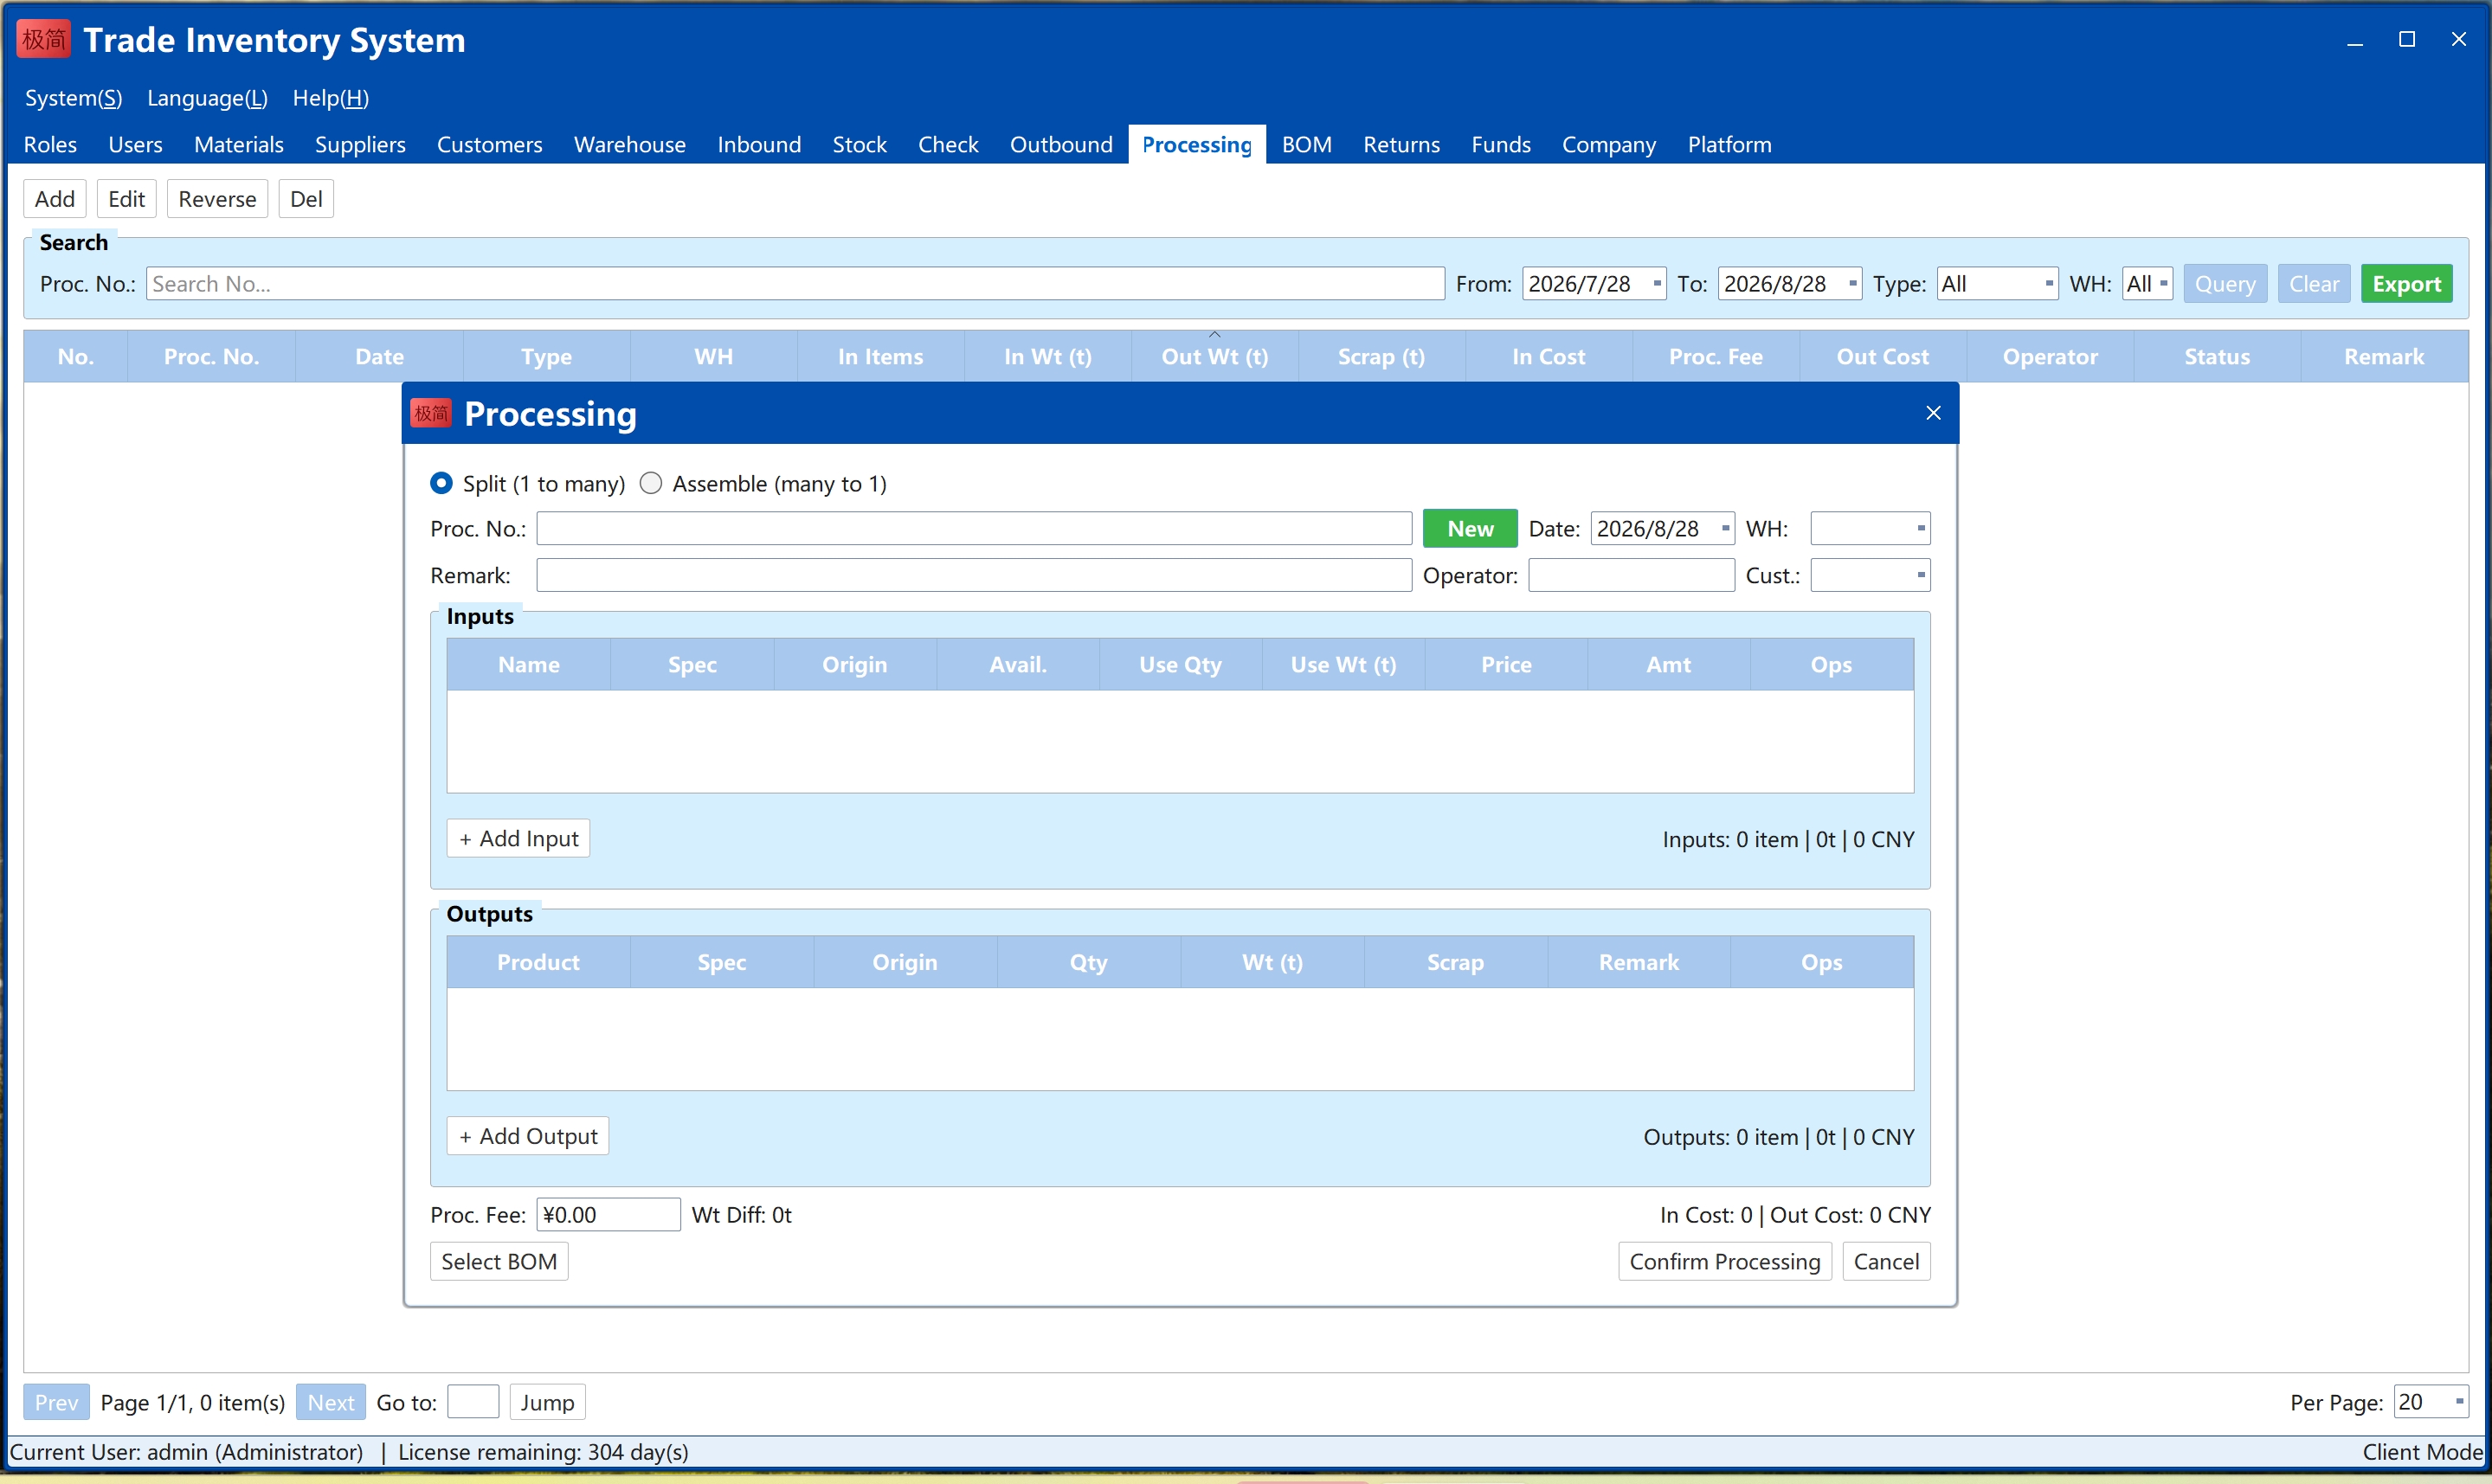Click the Select BOM button
The width and height of the screenshot is (2492, 1484).
click(x=499, y=1261)
